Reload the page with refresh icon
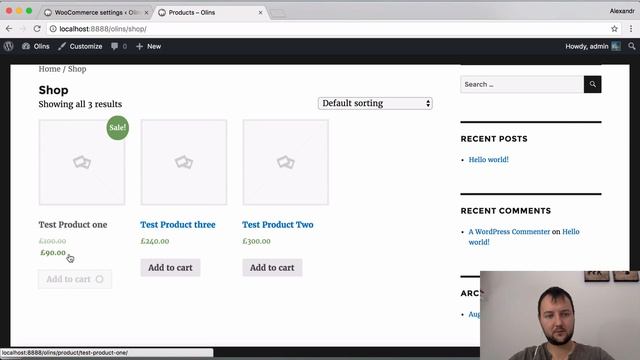640x360 pixels. click(x=37, y=29)
